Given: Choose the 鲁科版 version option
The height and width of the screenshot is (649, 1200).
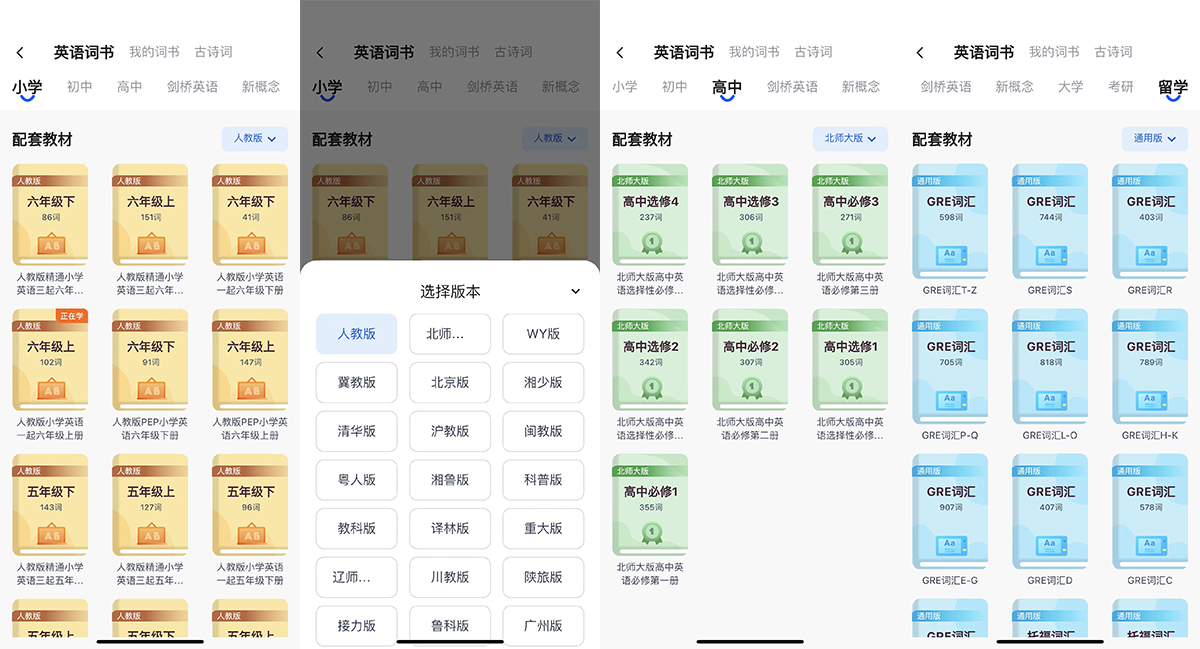Looking at the screenshot, I should [450, 625].
